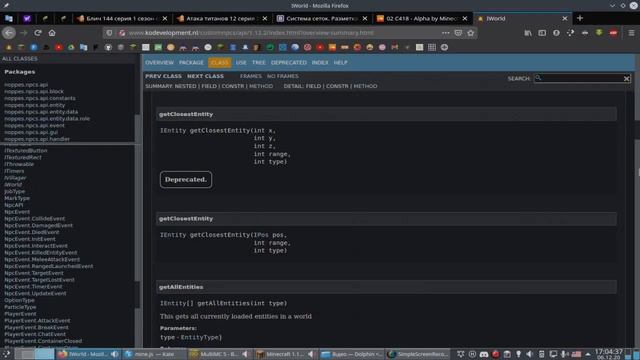Open the TREE navigation link
Screen dimensions: 640x360
coord(258,62)
